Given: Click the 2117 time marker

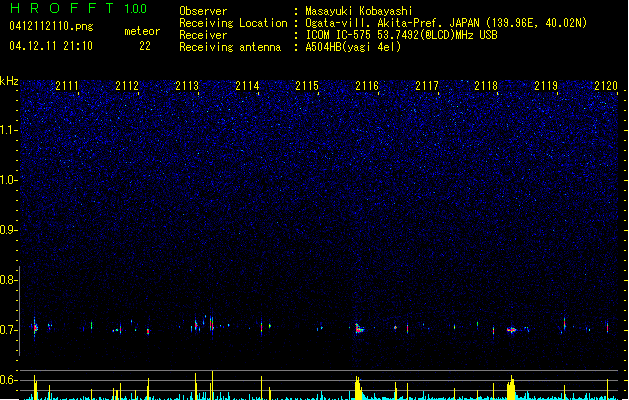Looking at the screenshot, I should tap(427, 85).
